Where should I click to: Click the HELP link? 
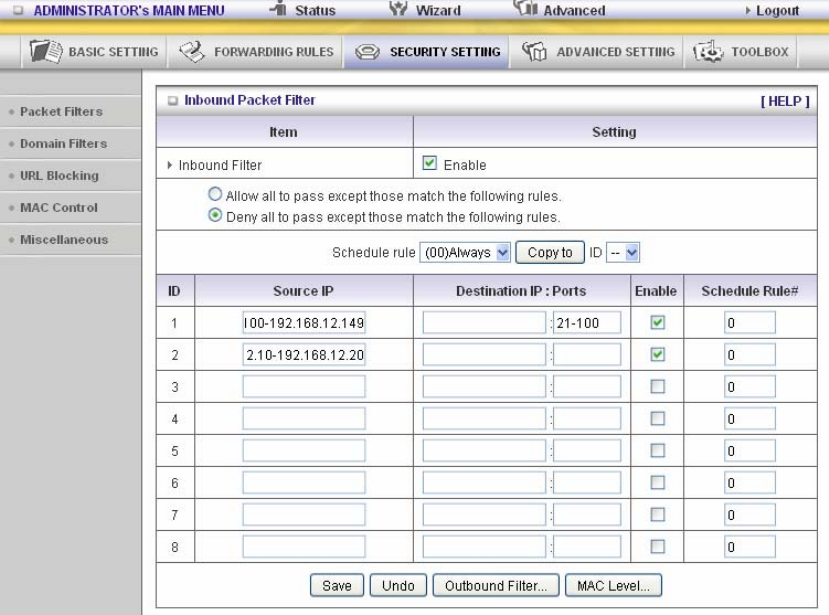pyautogui.click(x=785, y=101)
